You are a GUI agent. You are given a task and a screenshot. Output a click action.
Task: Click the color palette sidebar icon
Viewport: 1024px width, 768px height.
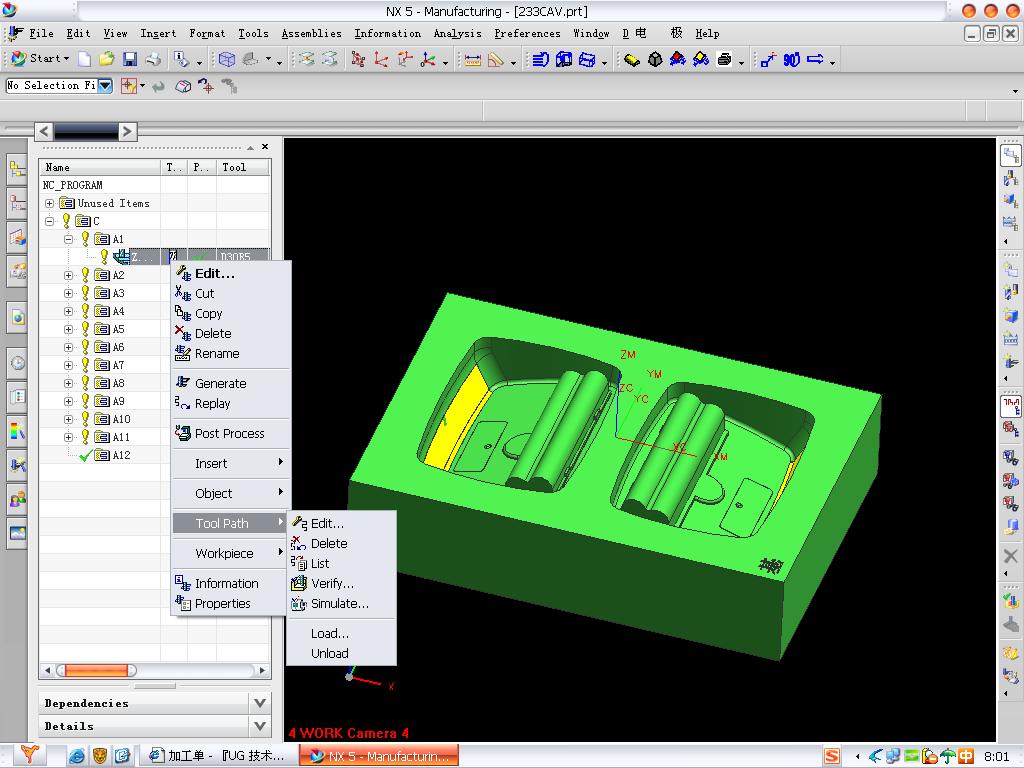(18, 431)
